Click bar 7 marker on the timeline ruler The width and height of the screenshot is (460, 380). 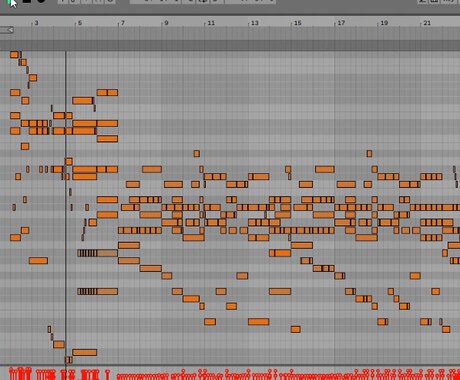click(123, 23)
